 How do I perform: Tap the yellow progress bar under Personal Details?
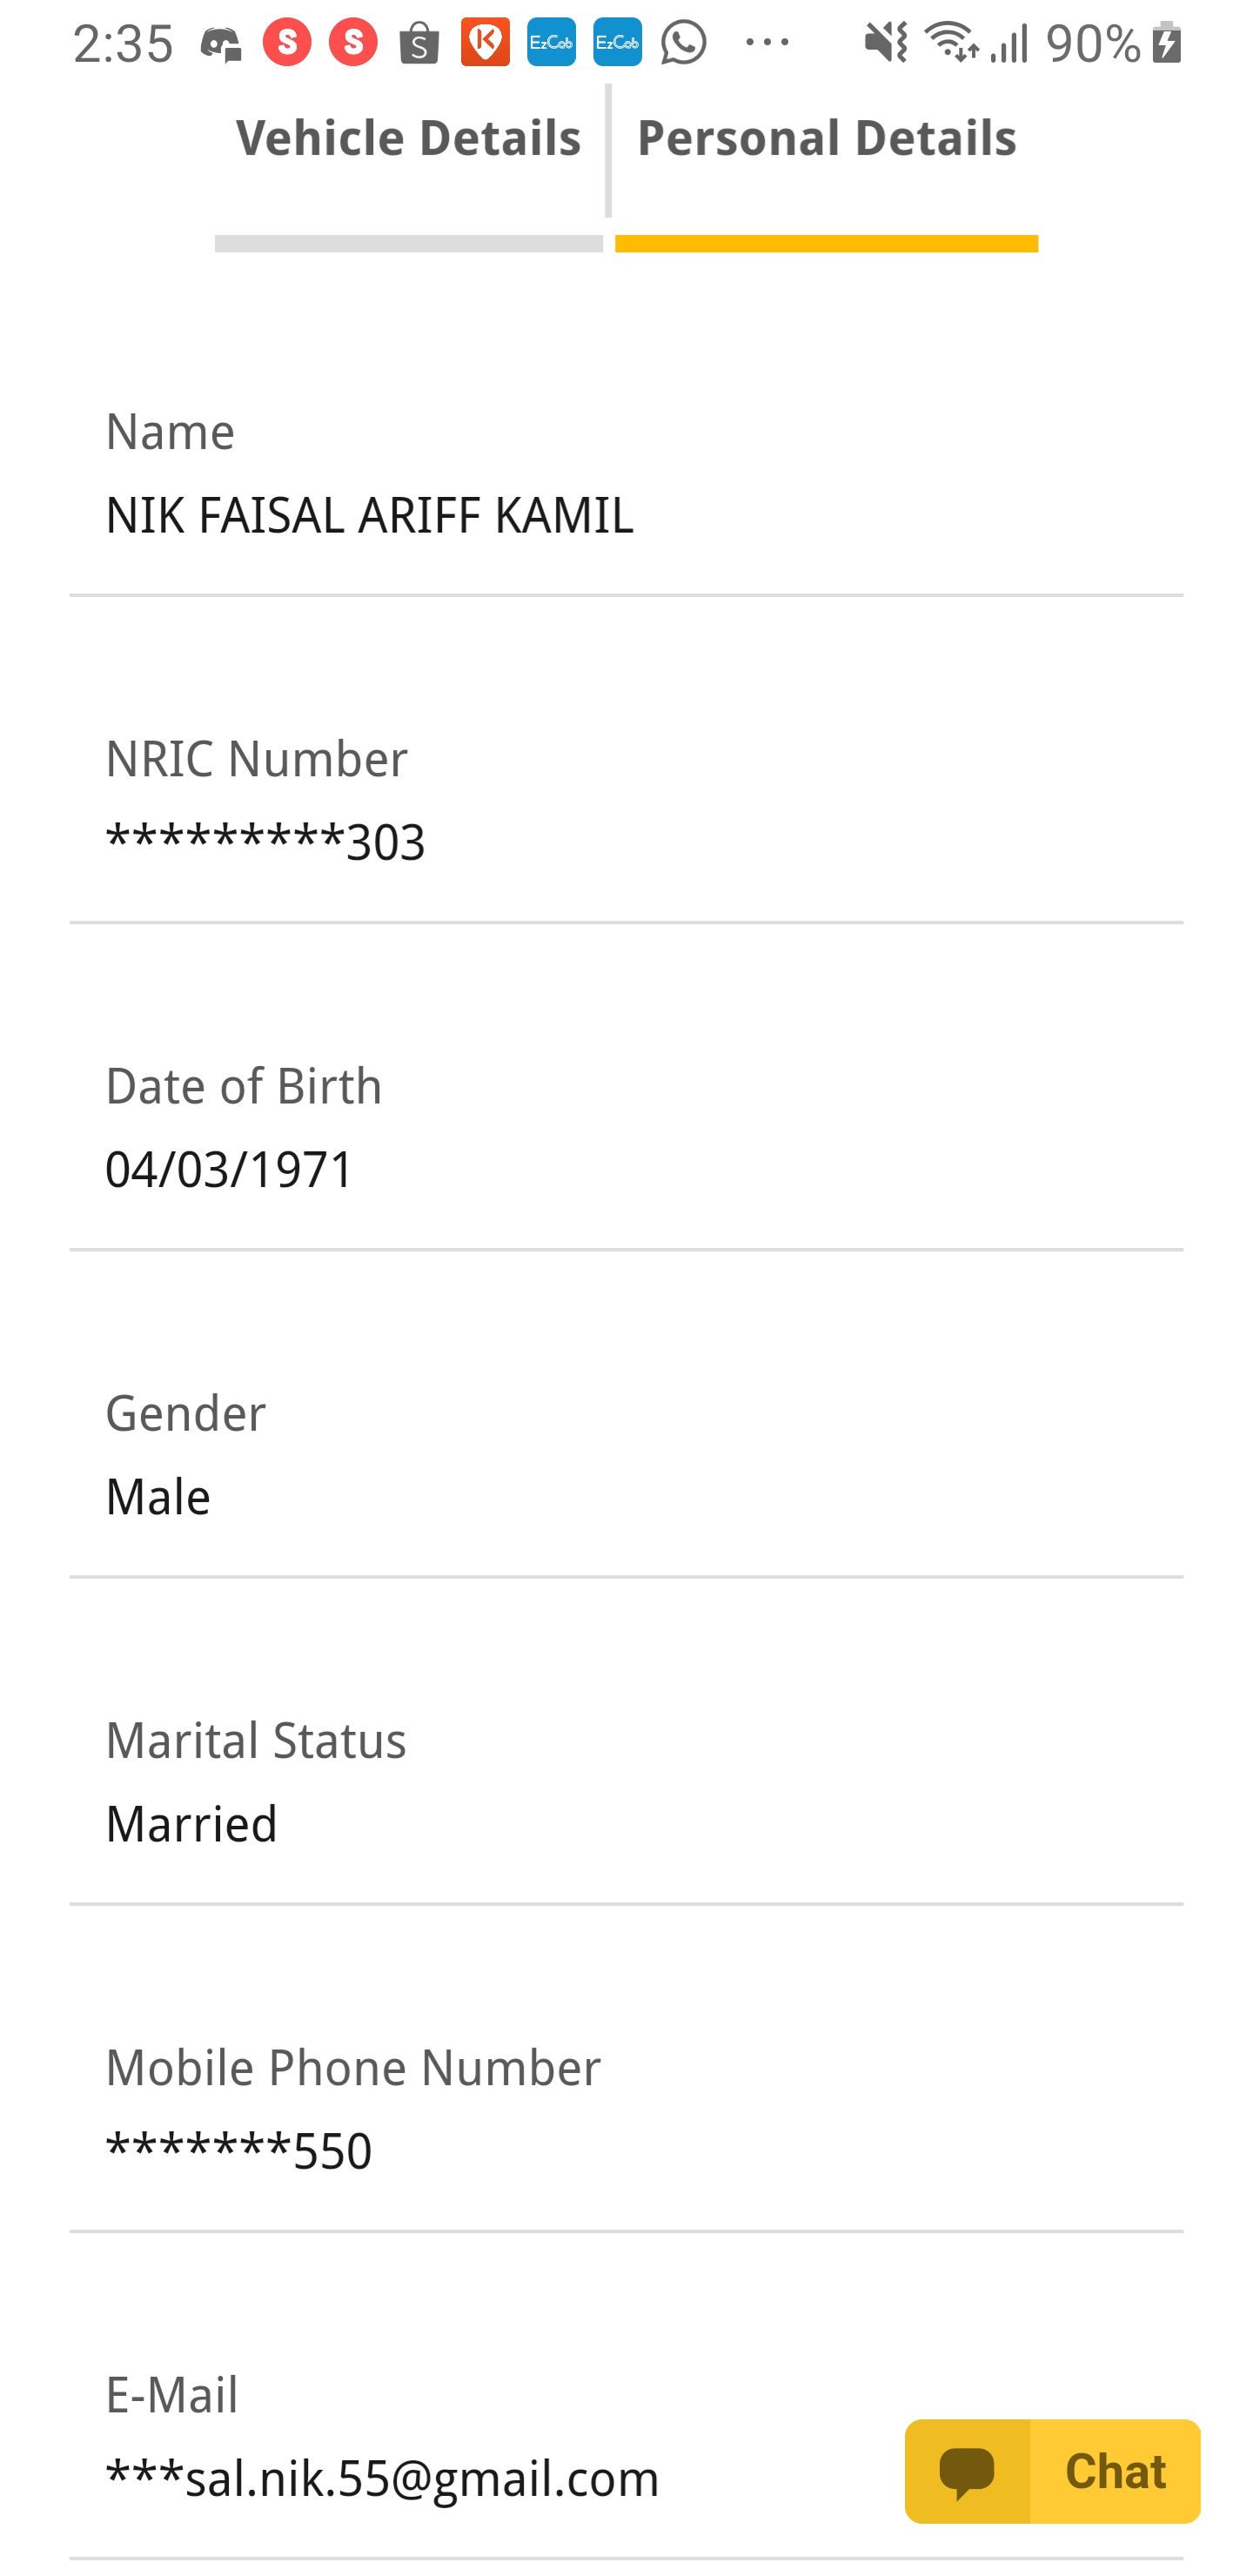click(826, 244)
